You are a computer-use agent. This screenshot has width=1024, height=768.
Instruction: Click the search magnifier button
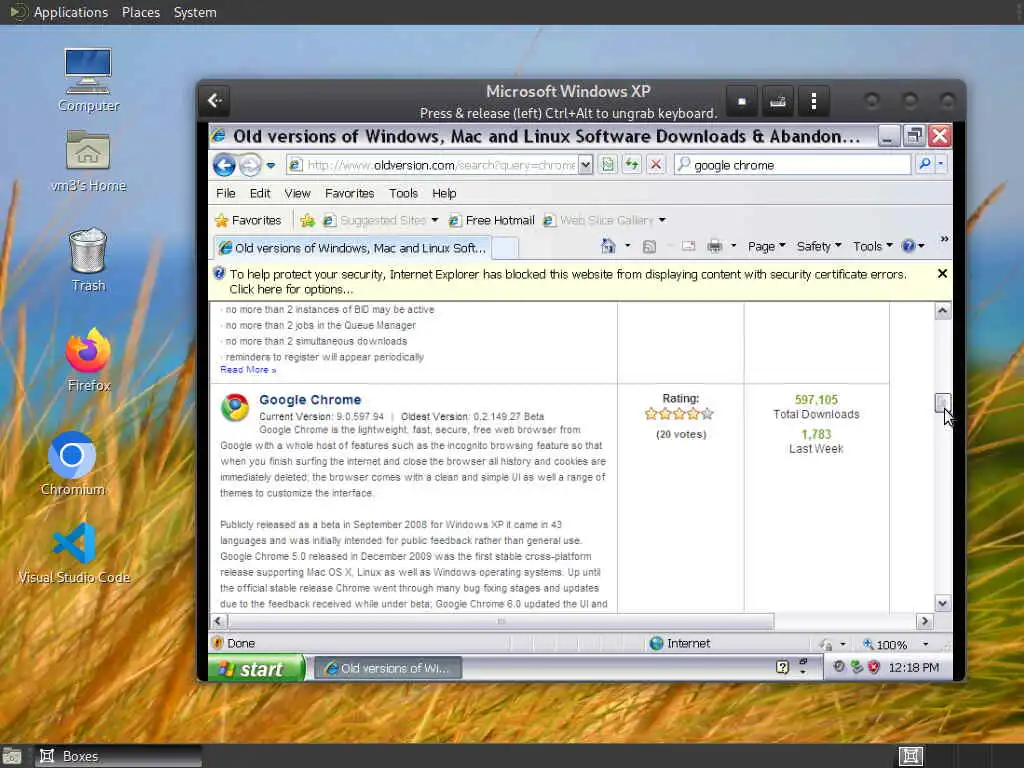[924, 164]
